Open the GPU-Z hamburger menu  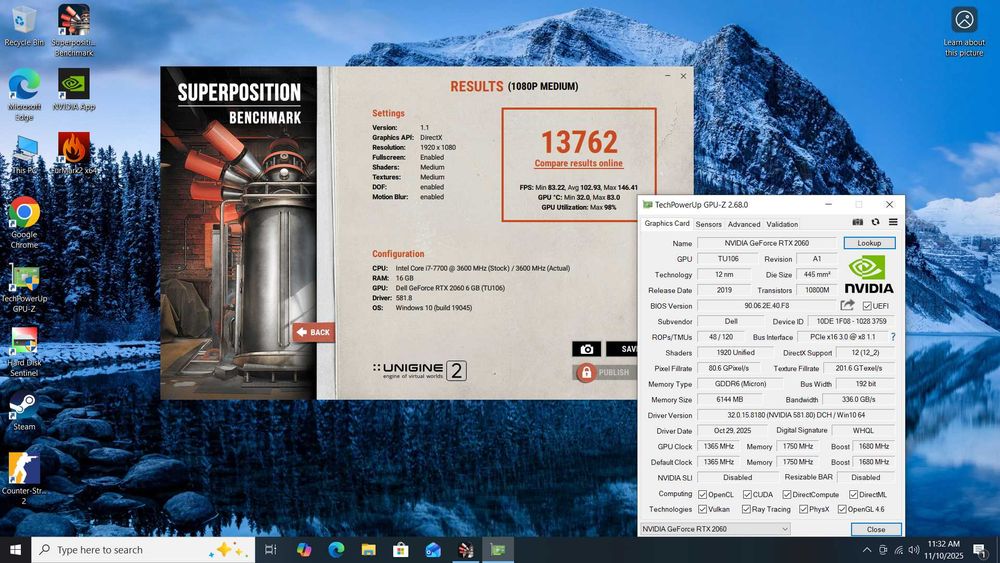click(893, 223)
